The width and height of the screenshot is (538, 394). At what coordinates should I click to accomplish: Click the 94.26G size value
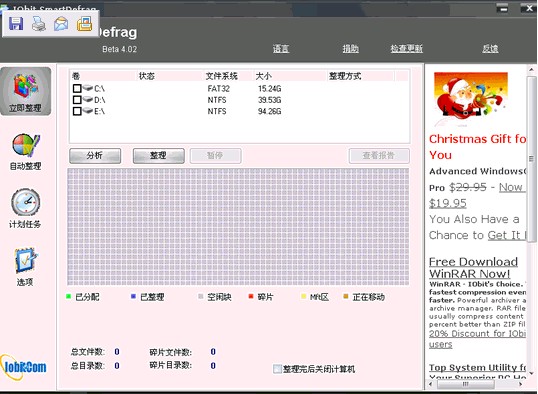[x=269, y=111]
